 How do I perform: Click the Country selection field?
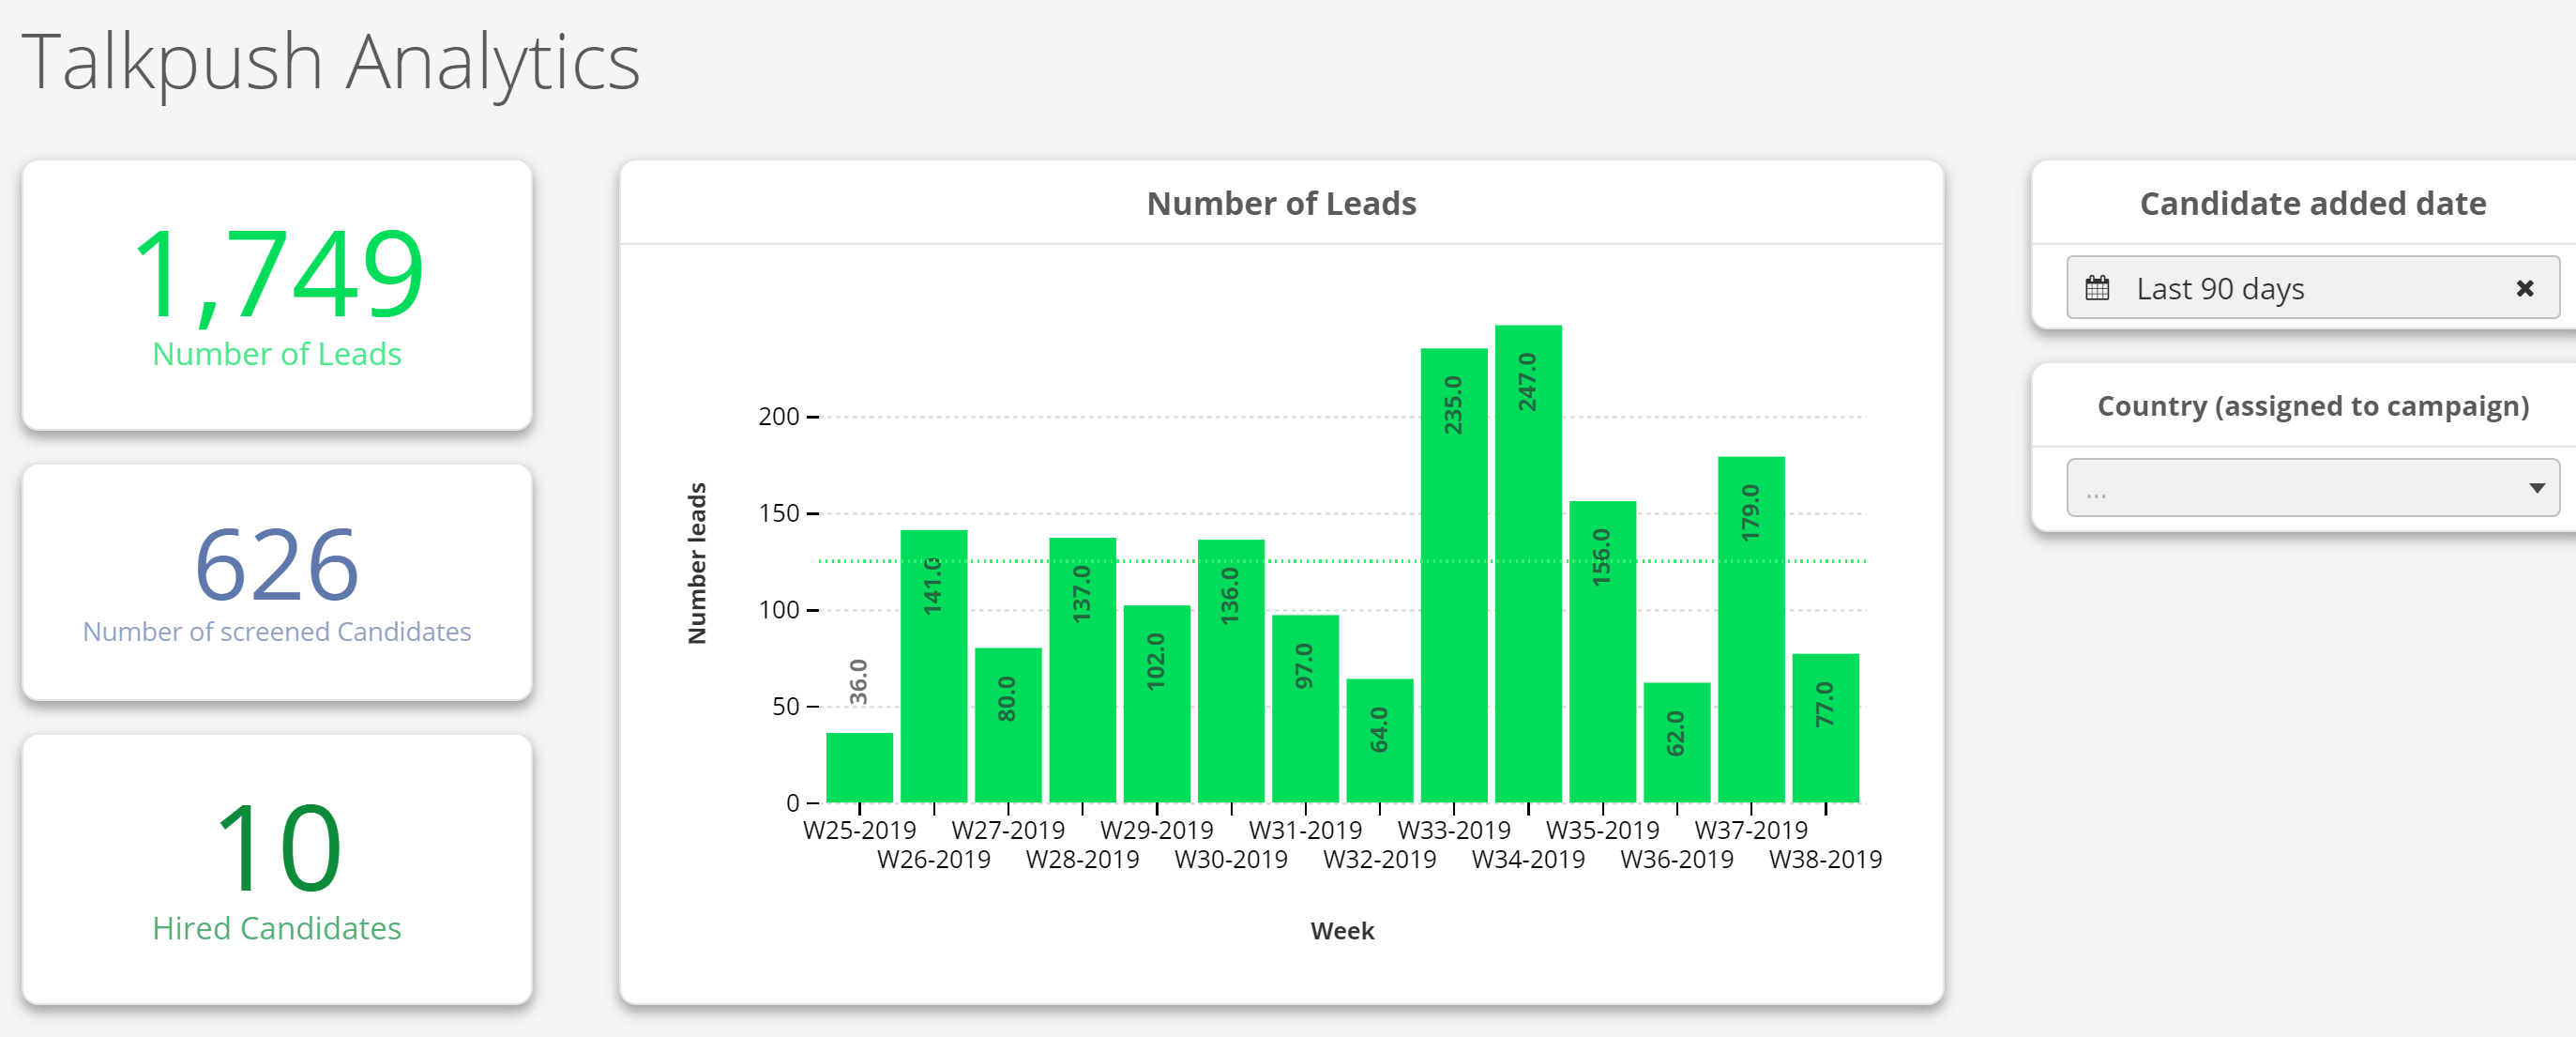(2290, 488)
